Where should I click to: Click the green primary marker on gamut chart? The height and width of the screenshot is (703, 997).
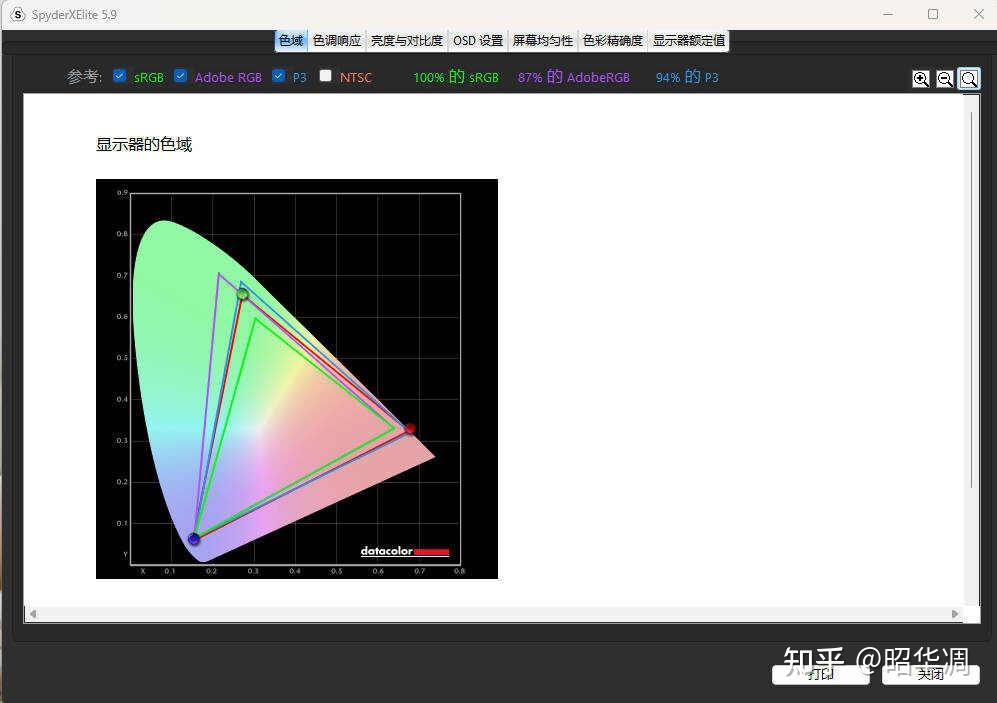click(x=242, y=294)
